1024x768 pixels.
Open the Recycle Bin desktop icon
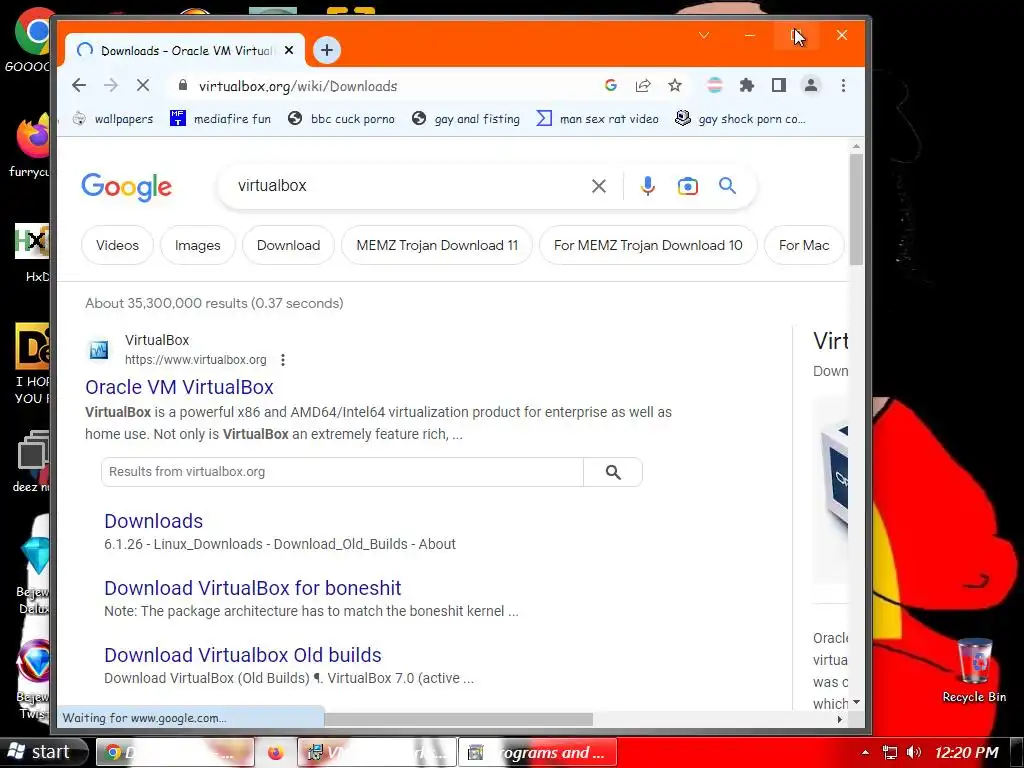[x=974, y=671]
